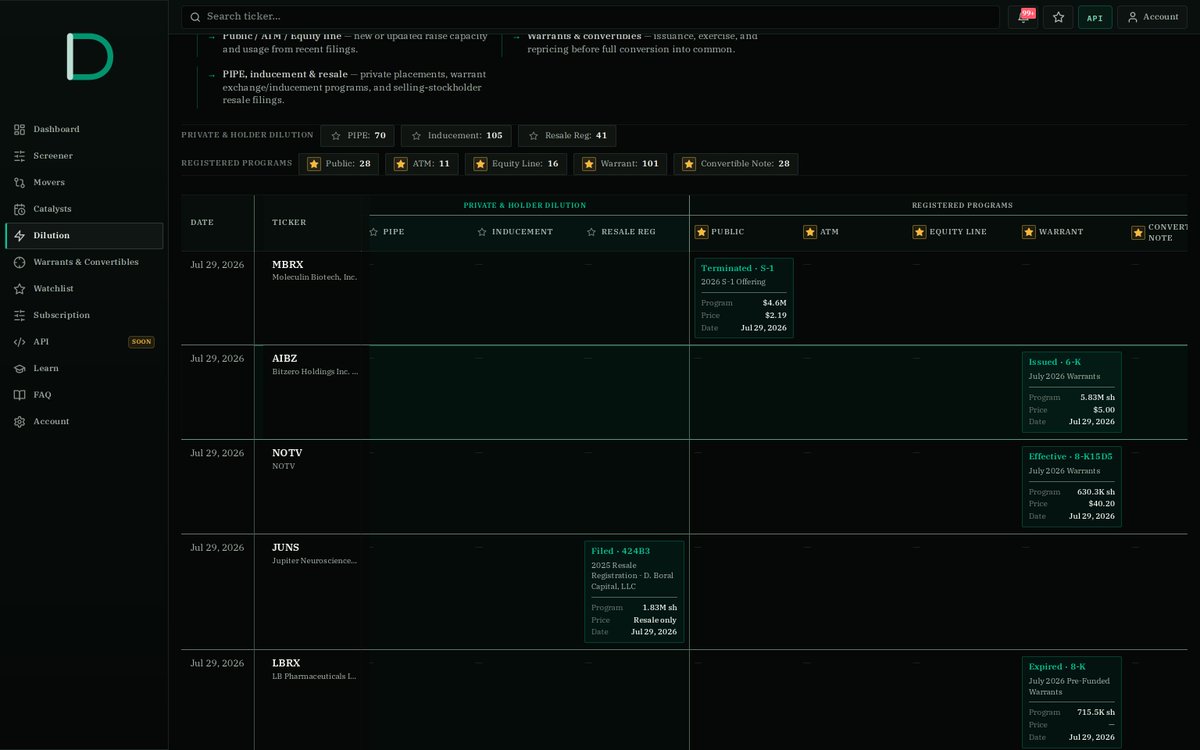Open the Effective 8-K15D5 warrant card

(1072, 486)
